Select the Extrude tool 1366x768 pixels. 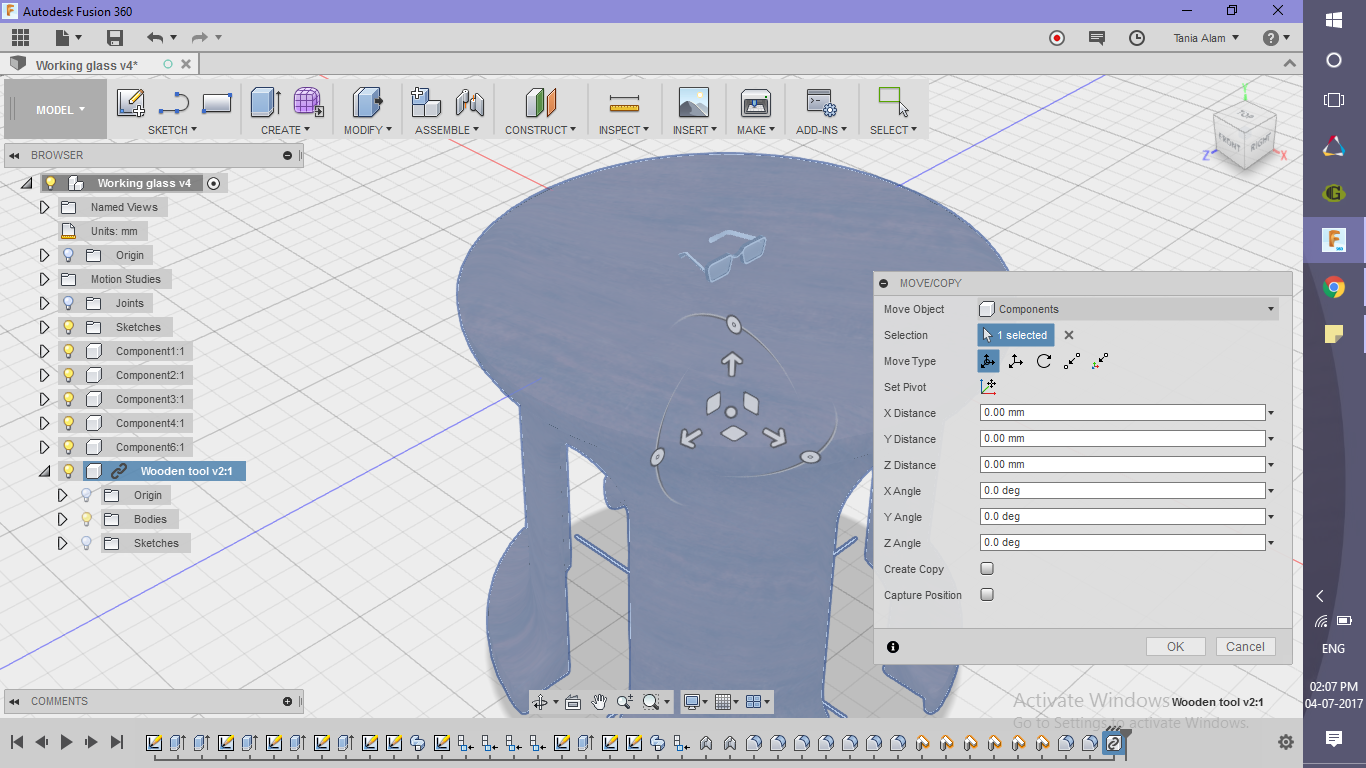coord(265,103)
